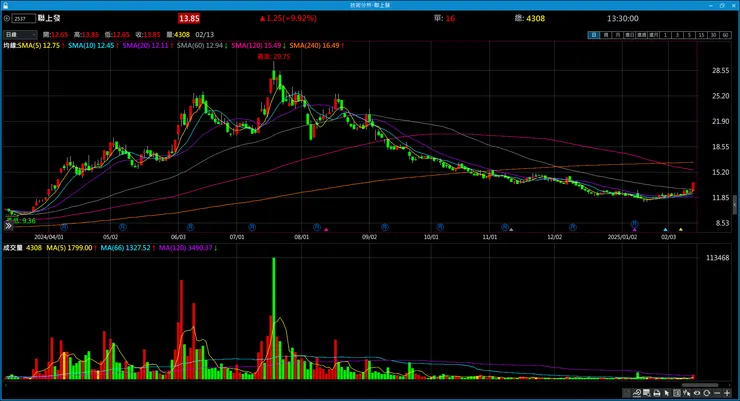Select the arrow pointer tool

(667, 393)
